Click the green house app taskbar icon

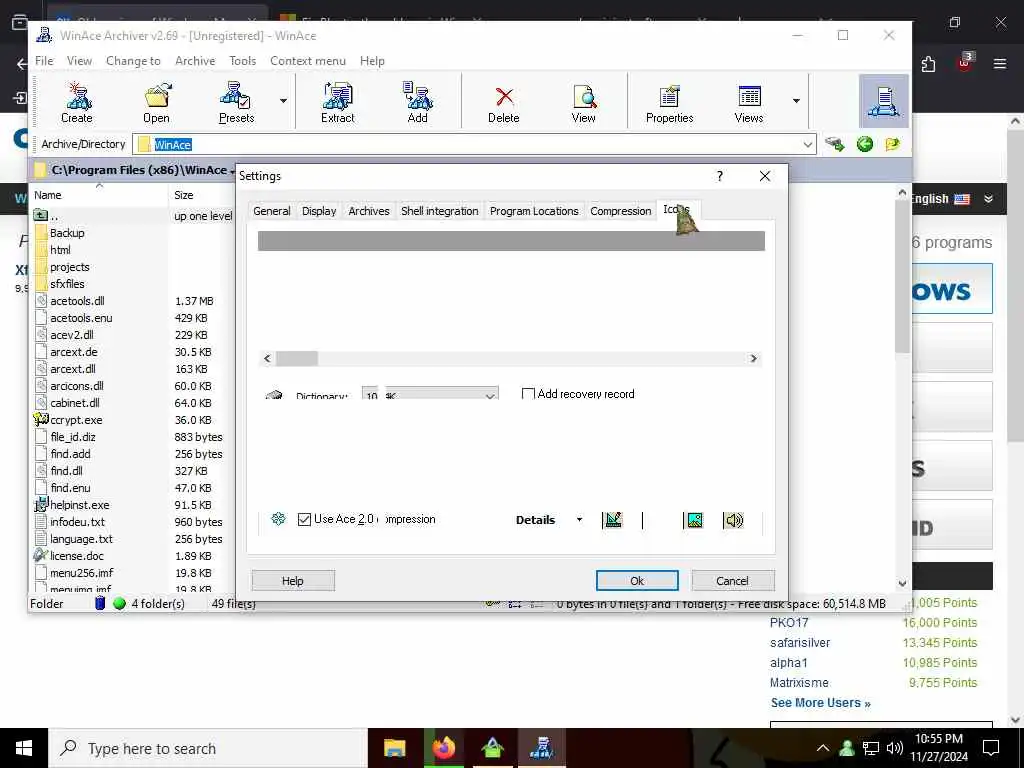[493, 748]
